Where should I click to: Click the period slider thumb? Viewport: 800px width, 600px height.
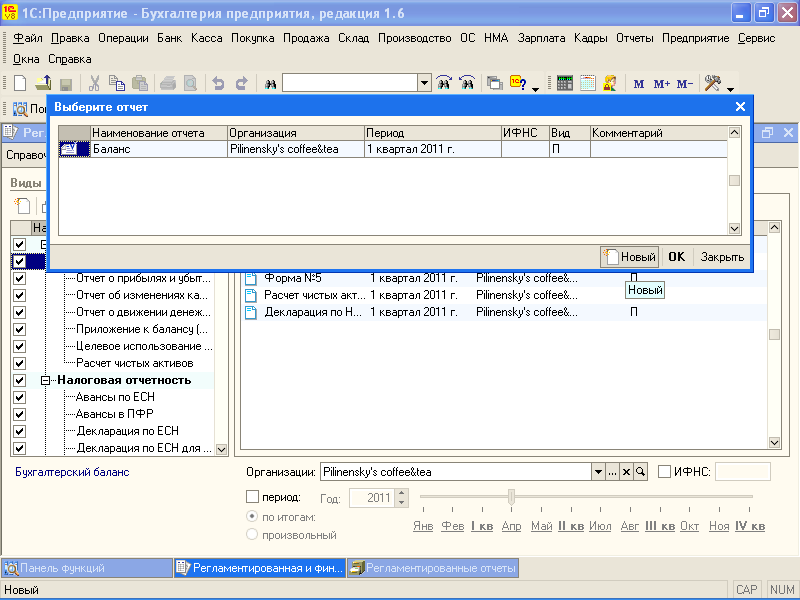511,496
